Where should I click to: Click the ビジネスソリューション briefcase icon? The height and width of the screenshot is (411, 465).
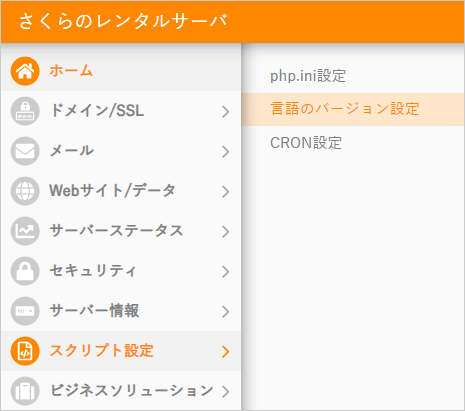25,391
